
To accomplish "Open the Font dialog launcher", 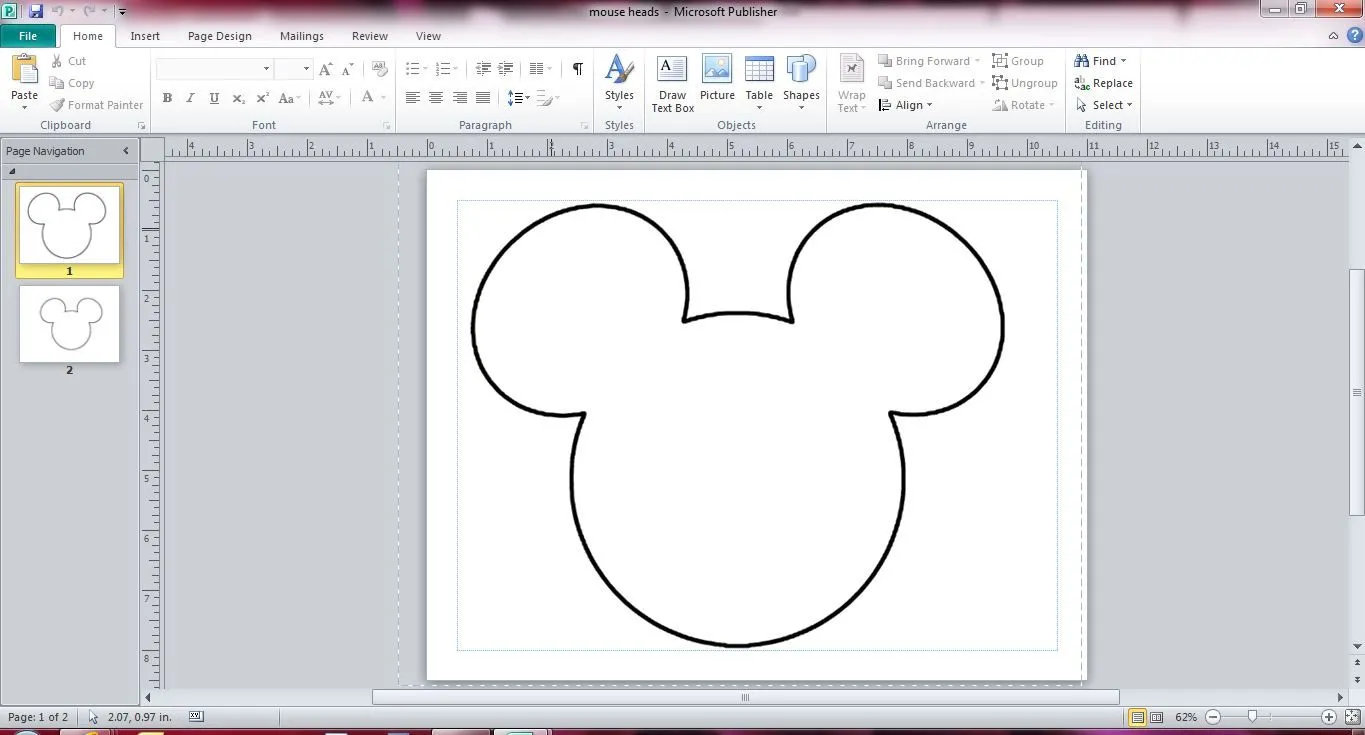I will [387, 126].
